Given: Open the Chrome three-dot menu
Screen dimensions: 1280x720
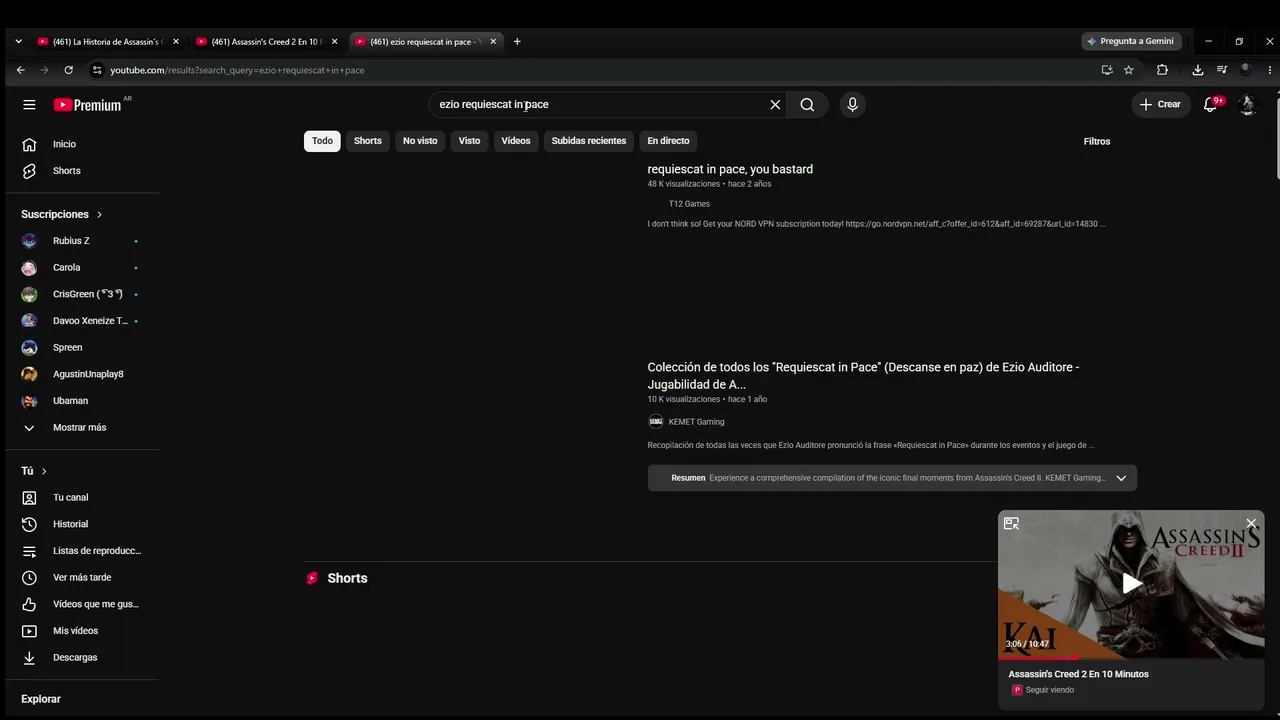Looking at the screenshot, I should coord(1270,70).
